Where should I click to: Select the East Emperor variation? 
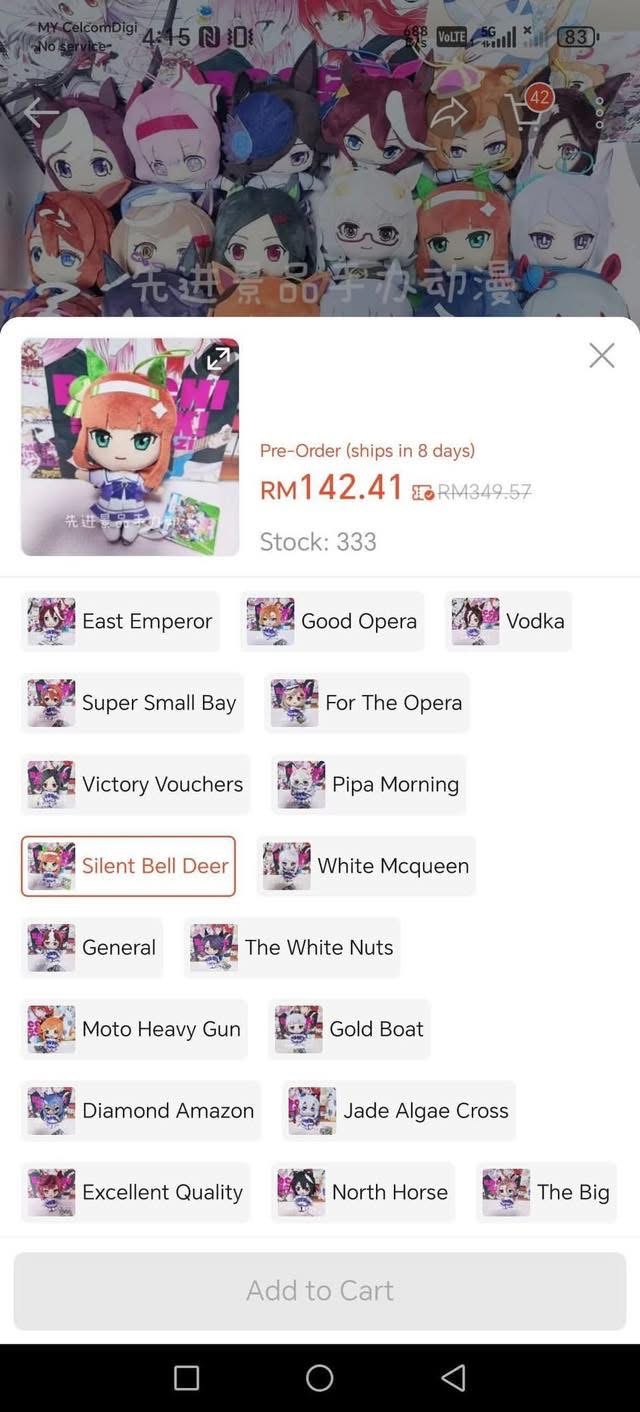(x=120, y=621)
